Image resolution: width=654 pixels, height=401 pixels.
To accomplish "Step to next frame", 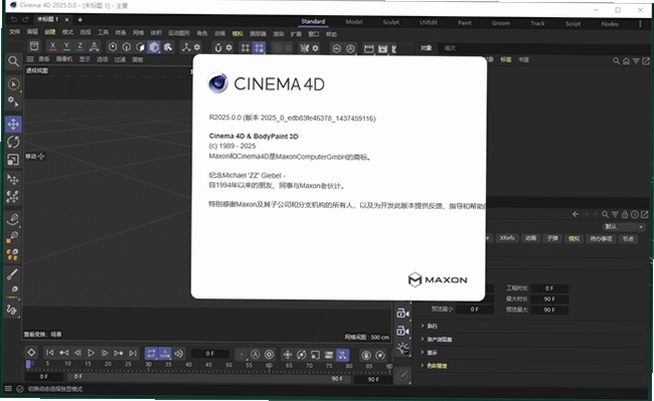I will pyautogui.click(x=105, y=353).
